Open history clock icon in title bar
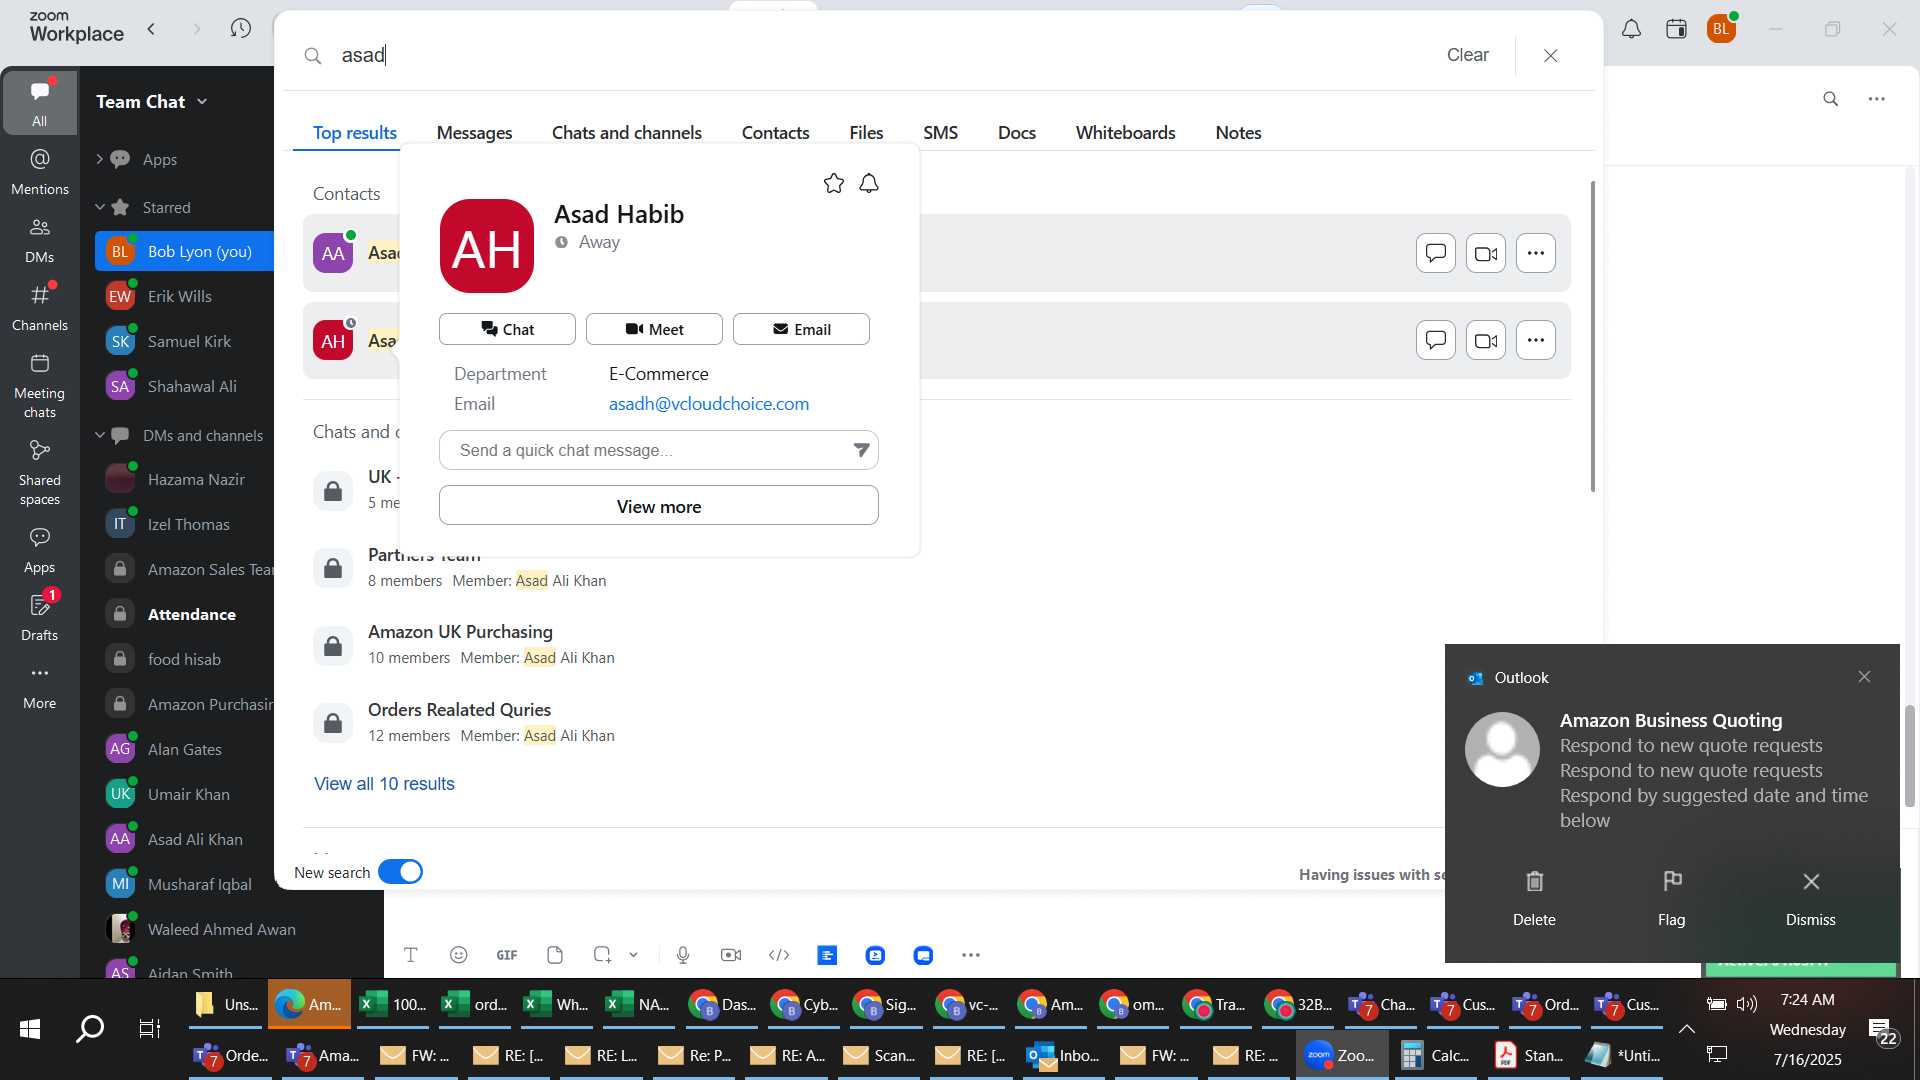 pos(240,29)
